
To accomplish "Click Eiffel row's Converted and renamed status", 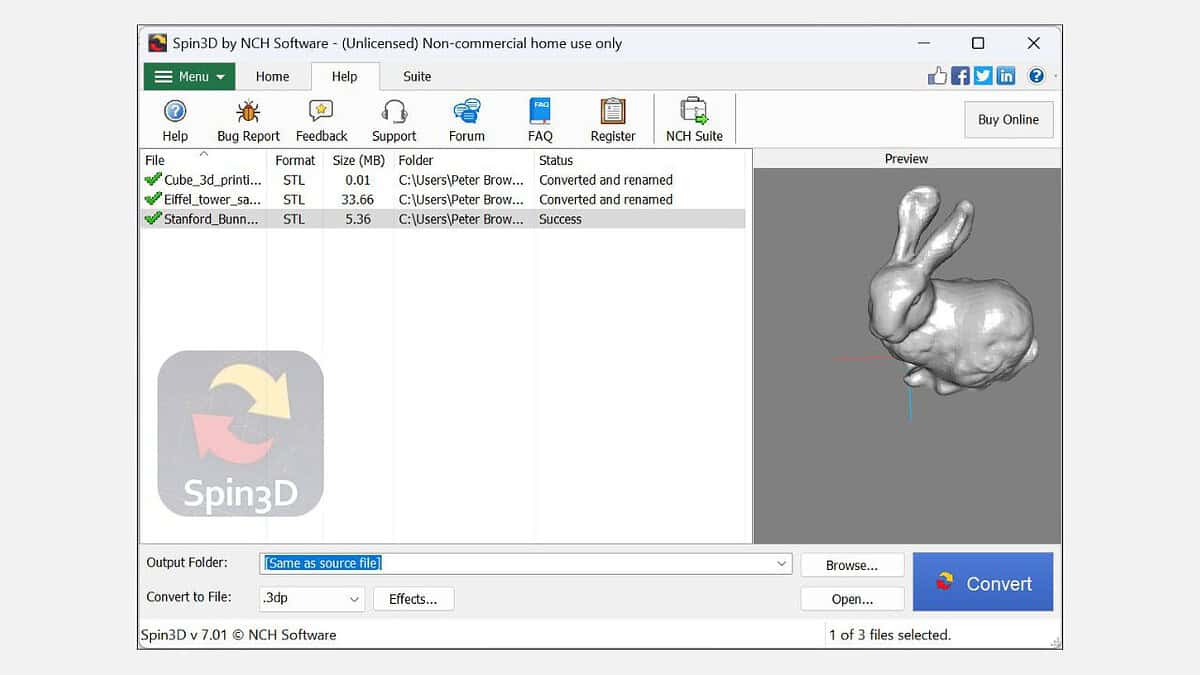I will coord(606,199).
